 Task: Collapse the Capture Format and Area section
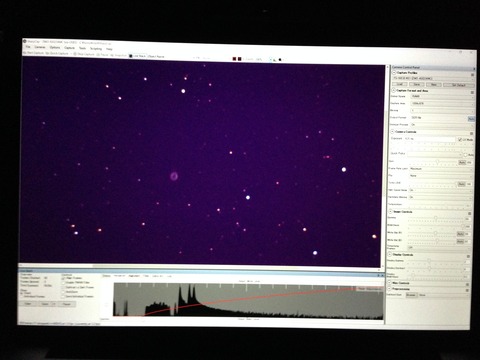tap(394, 90)
